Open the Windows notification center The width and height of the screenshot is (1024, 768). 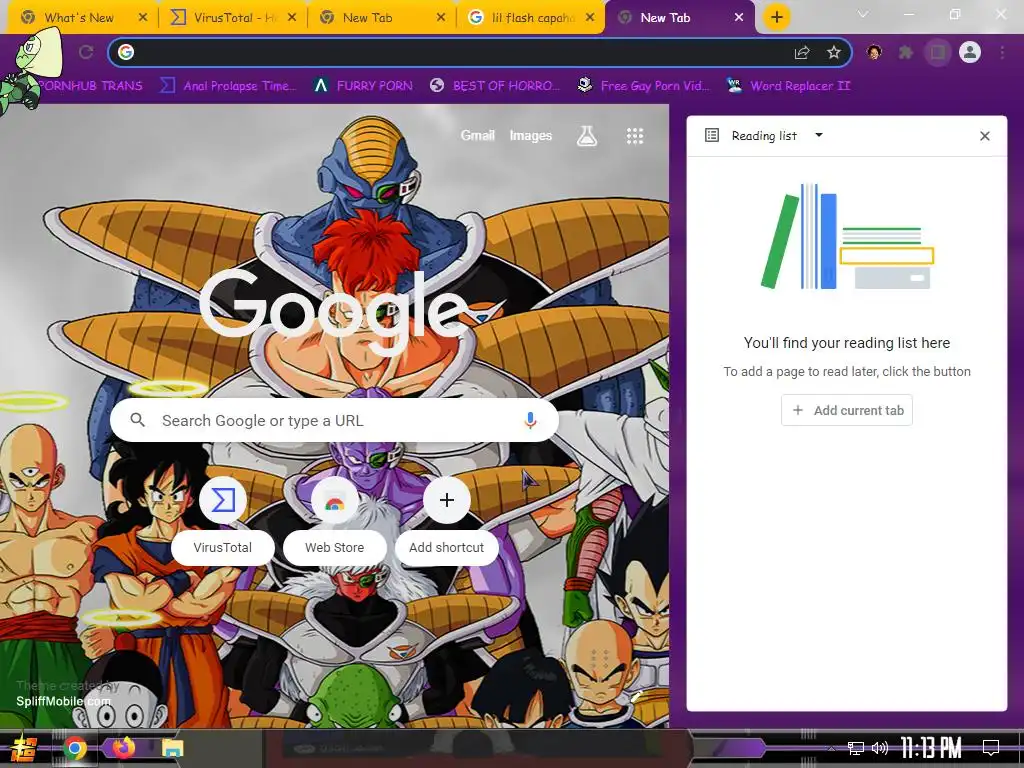pyautogui.click(x=991, y=748)
